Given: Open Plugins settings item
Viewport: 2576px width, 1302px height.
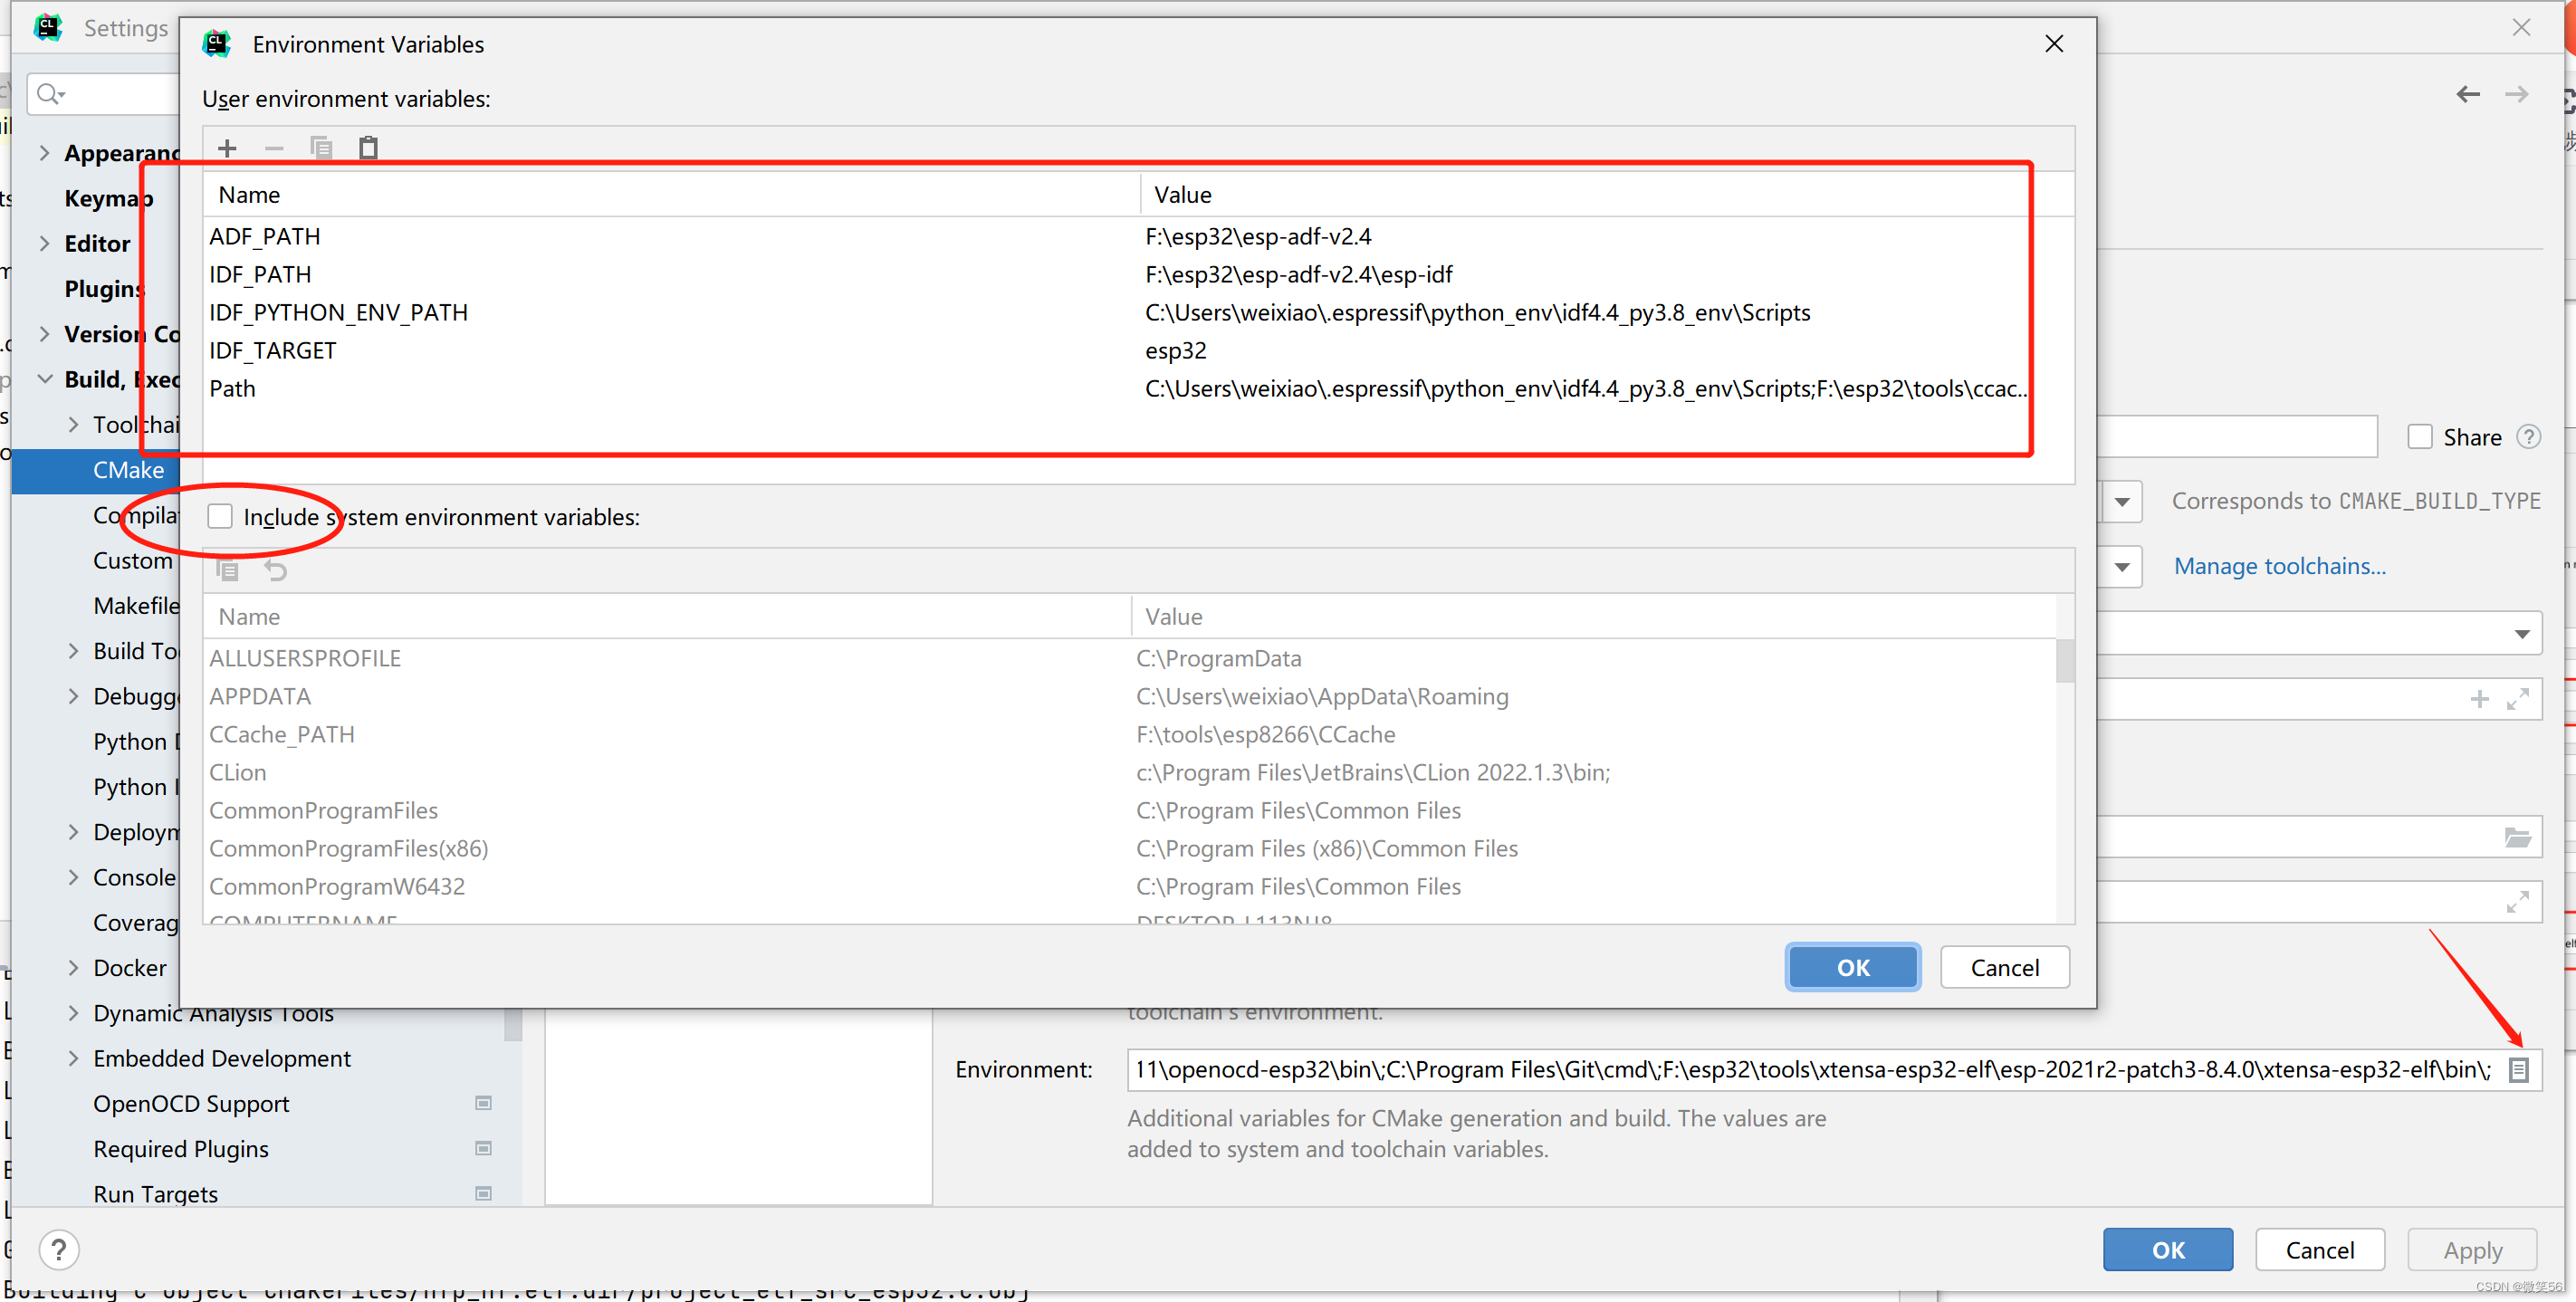Looking at the screenshot, I should pos(105,289).
